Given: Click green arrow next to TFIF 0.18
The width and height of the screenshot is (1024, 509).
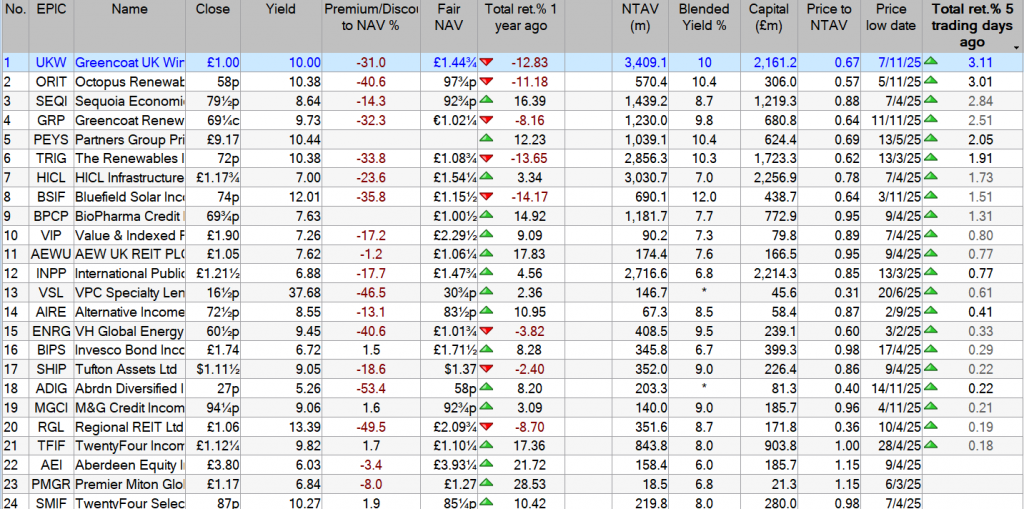Looking at the screenshot, I should click(x=932, y=445).
